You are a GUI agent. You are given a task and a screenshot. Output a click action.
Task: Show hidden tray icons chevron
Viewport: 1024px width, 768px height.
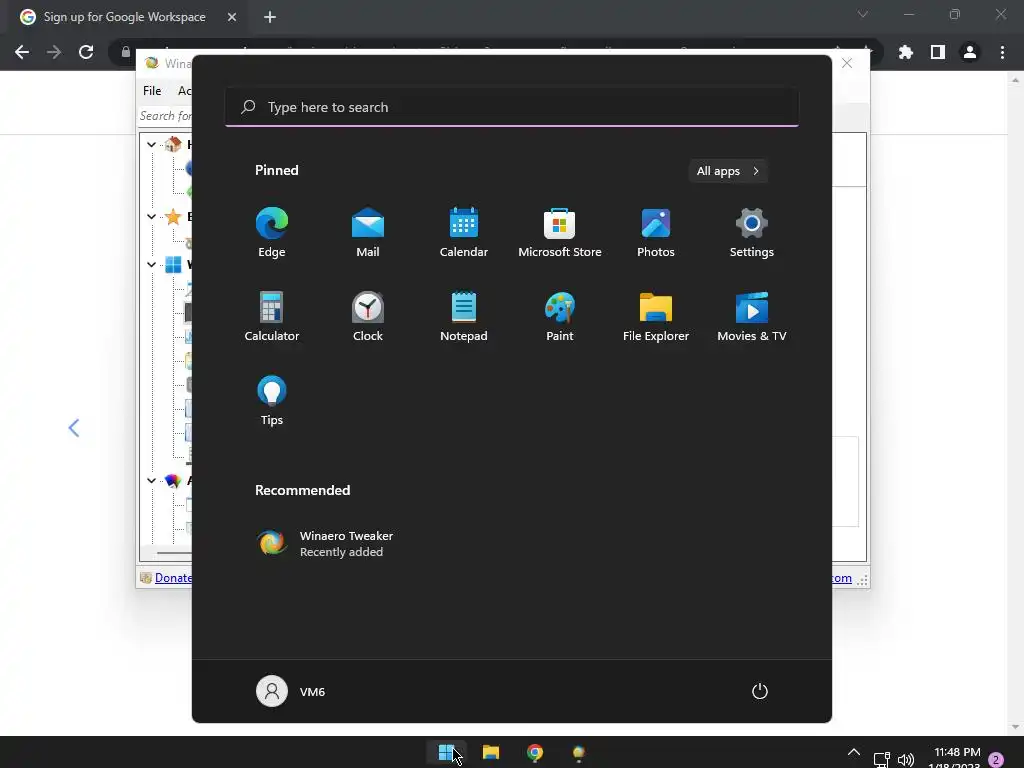click(x=854, y=752)
